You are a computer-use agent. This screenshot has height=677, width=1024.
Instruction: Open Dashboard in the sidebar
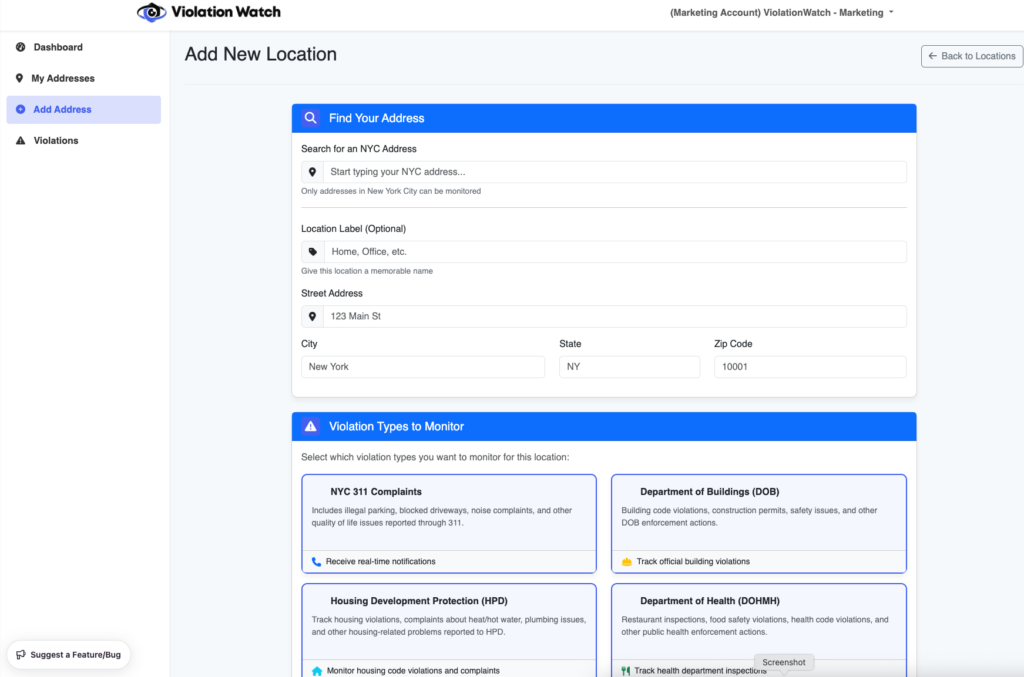58,47
